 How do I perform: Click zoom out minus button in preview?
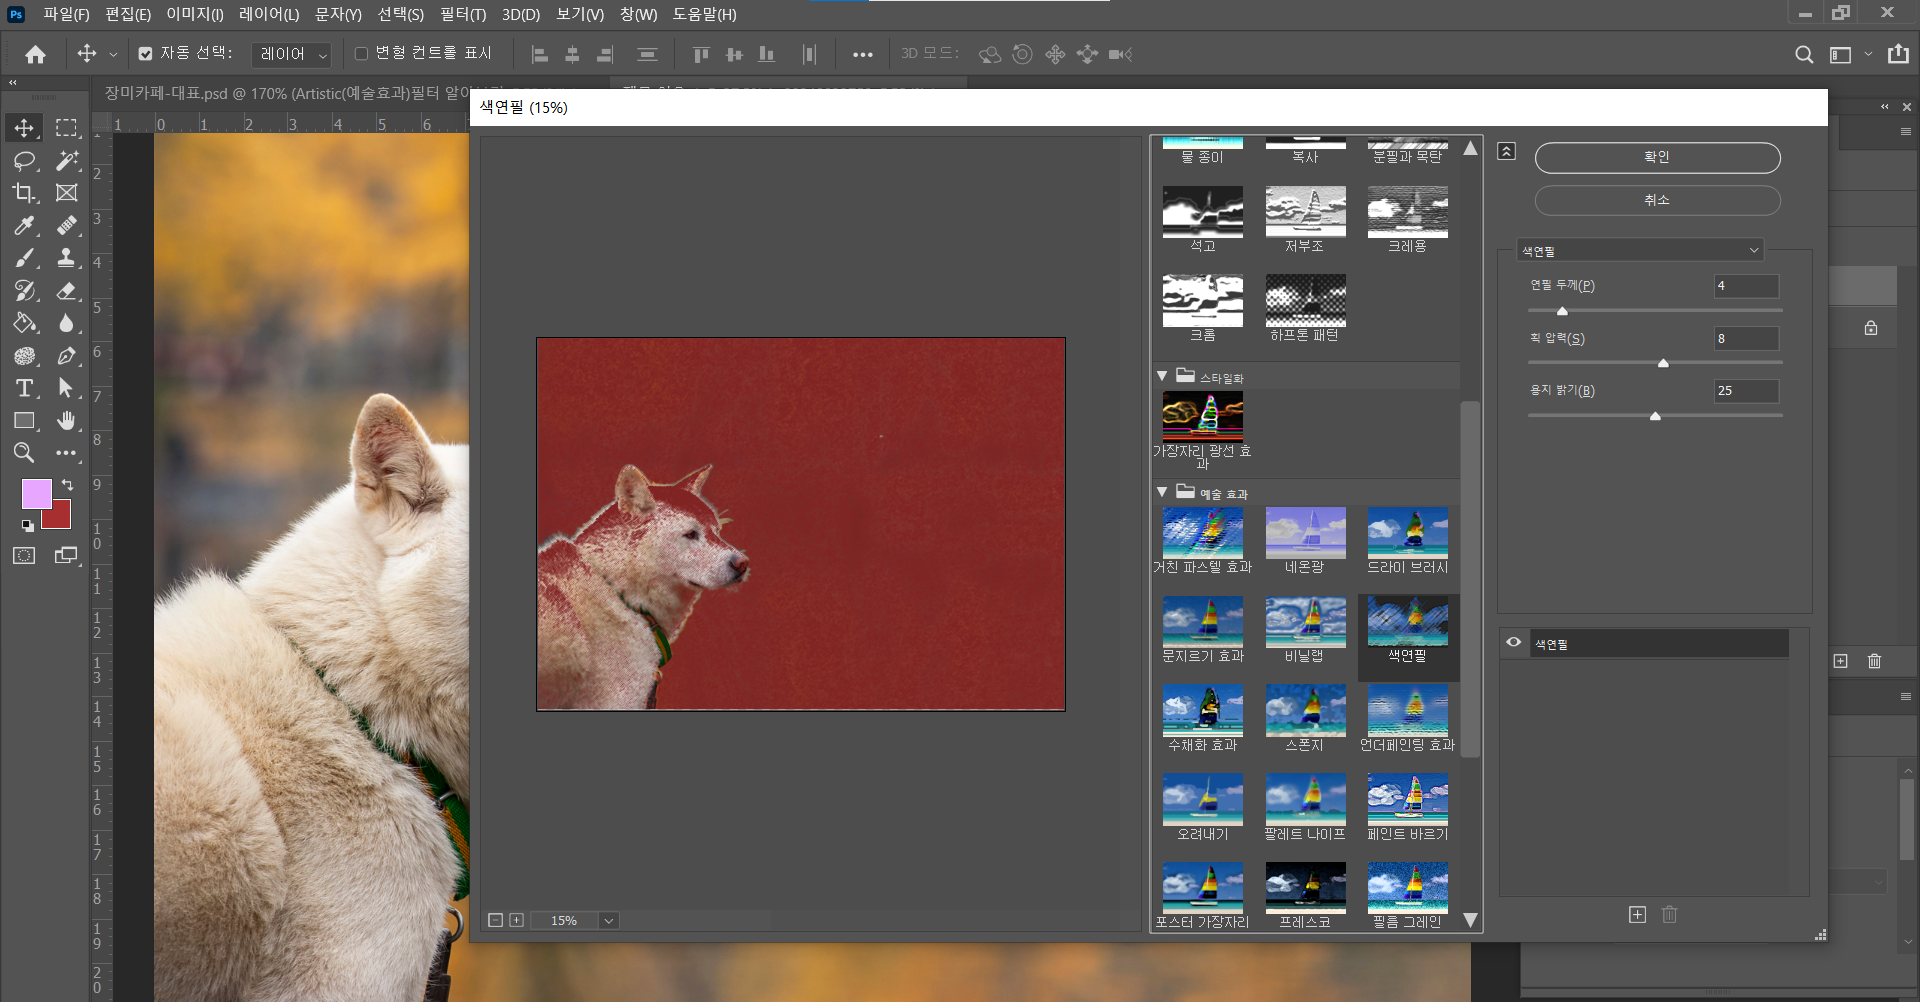click(495, 920)
